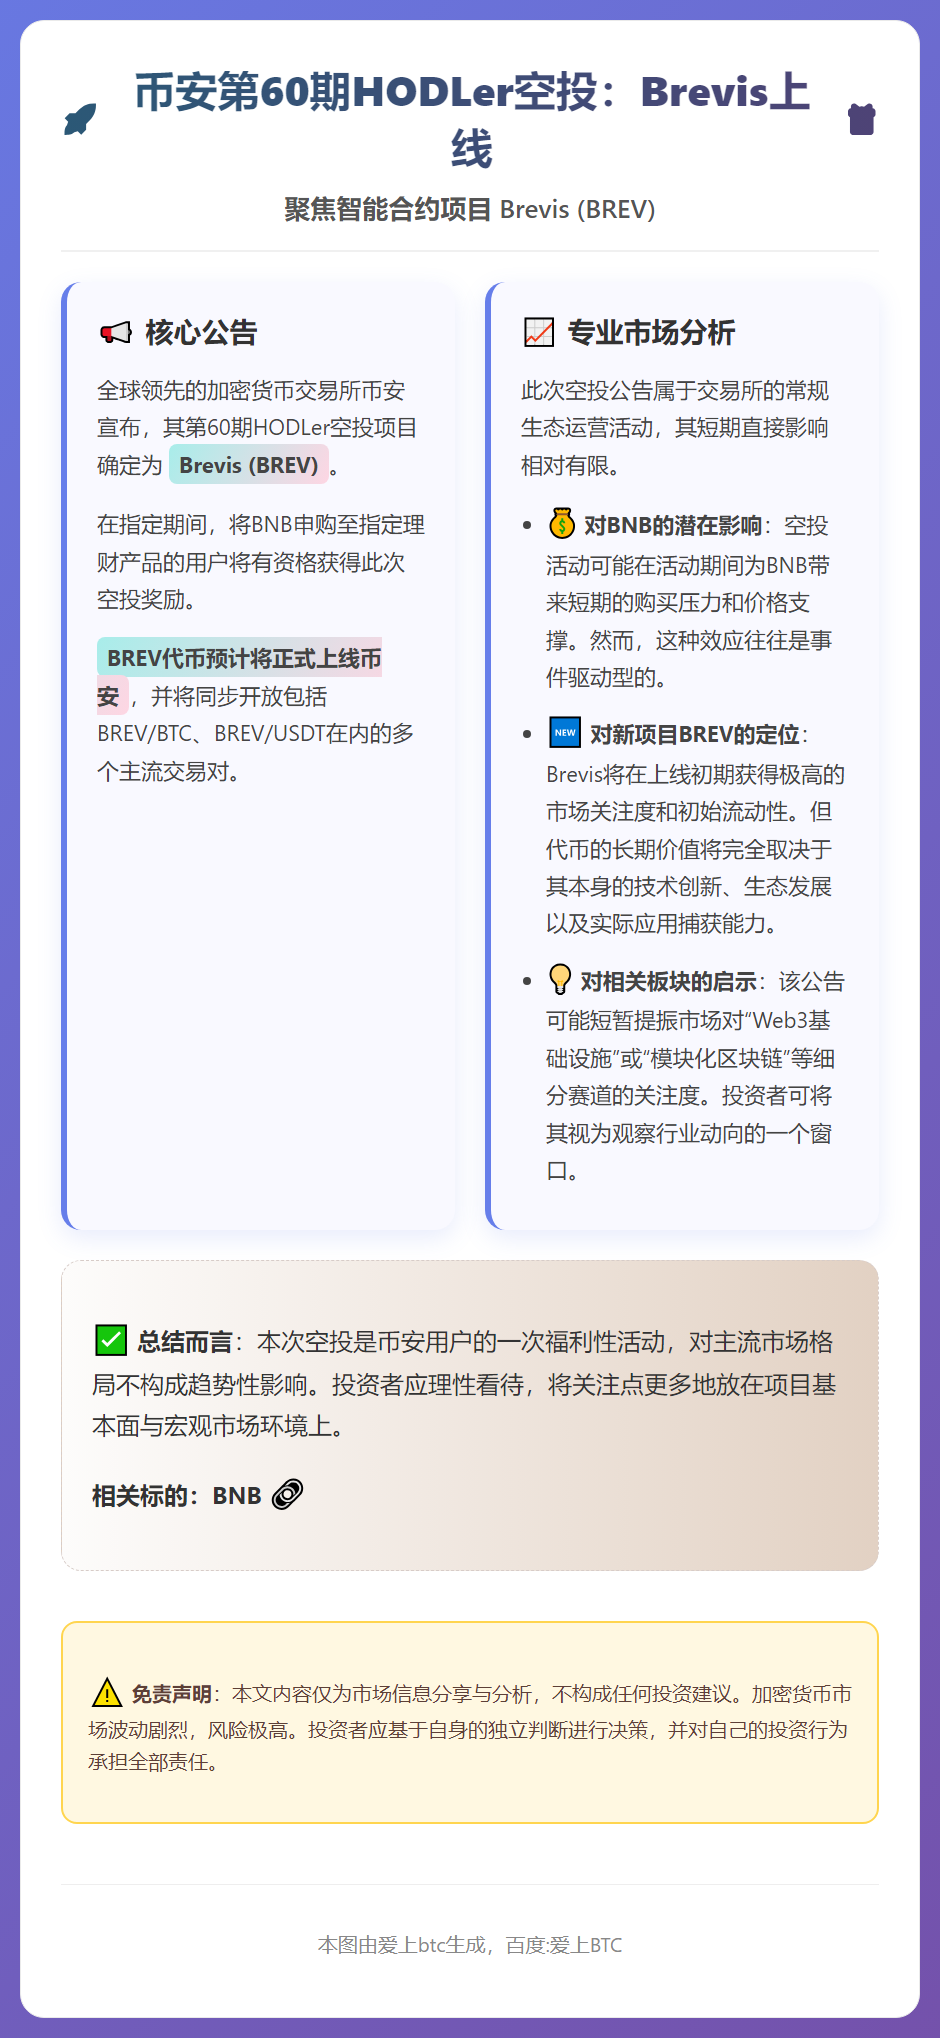Click the paragraph starting 此次空投公告属于交易所
The image size is (940, 2038).
pos(675,428)
